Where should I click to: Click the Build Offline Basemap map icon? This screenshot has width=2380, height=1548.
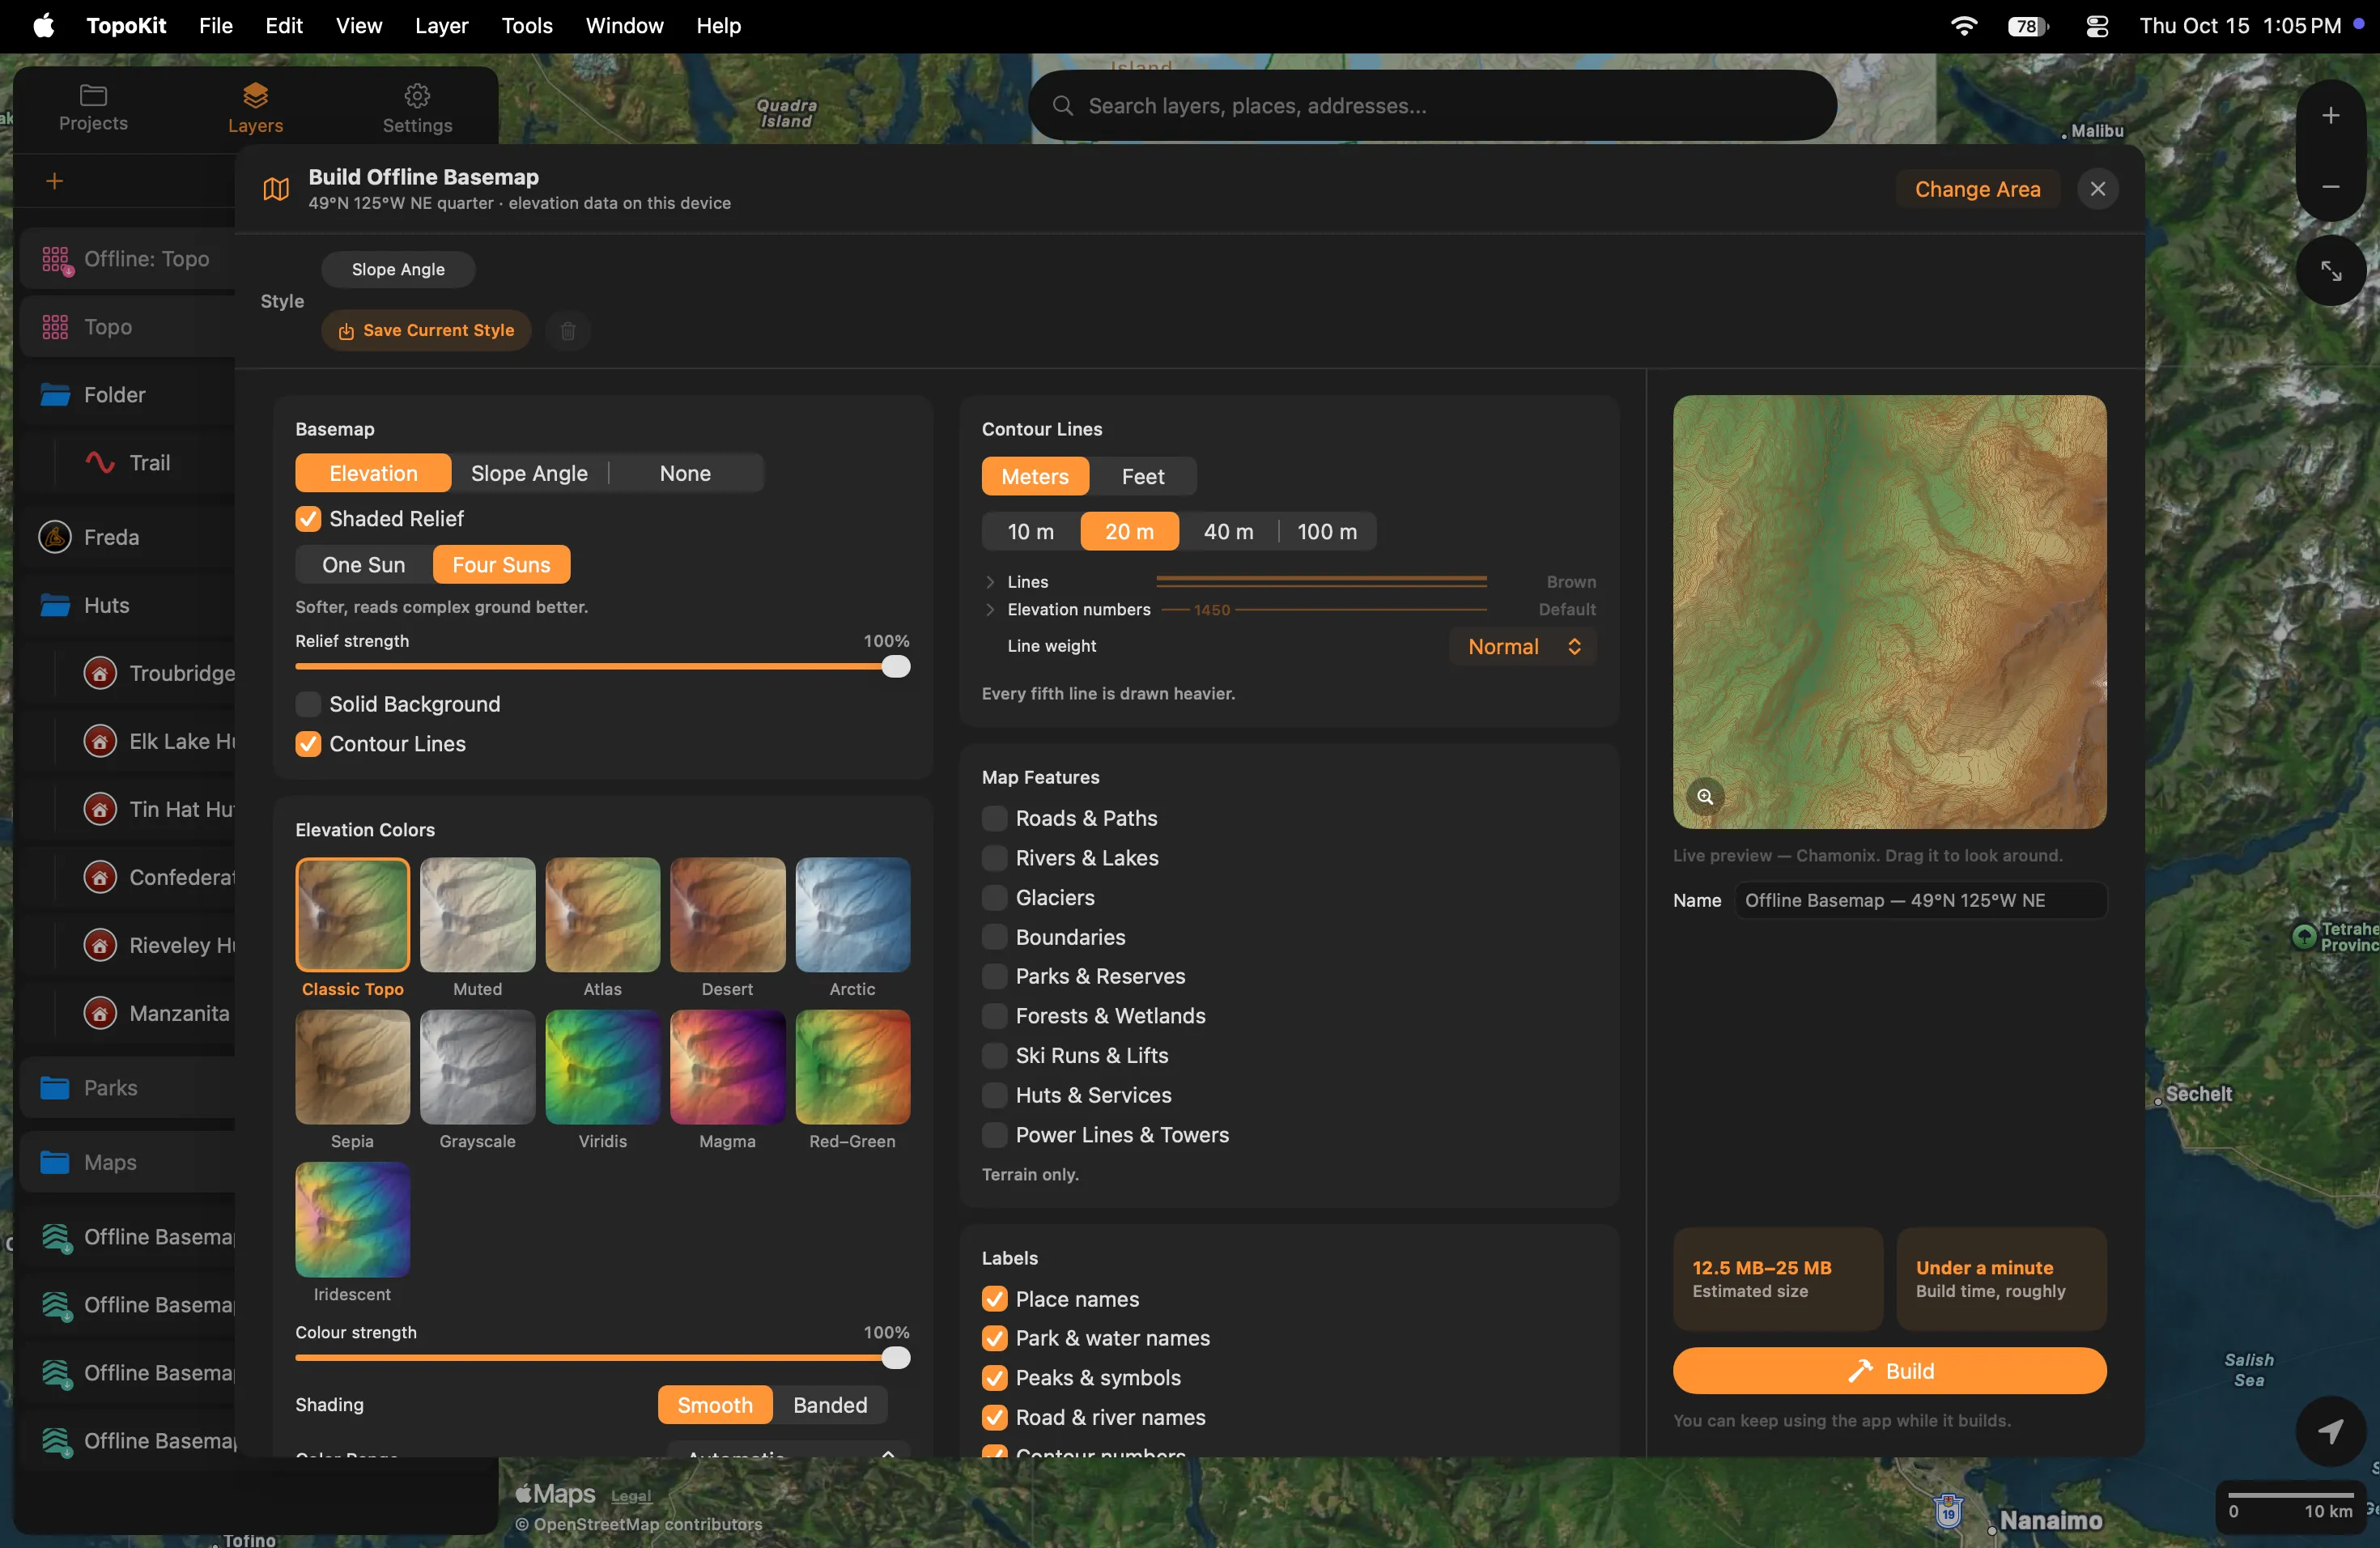tap(276, 189)
